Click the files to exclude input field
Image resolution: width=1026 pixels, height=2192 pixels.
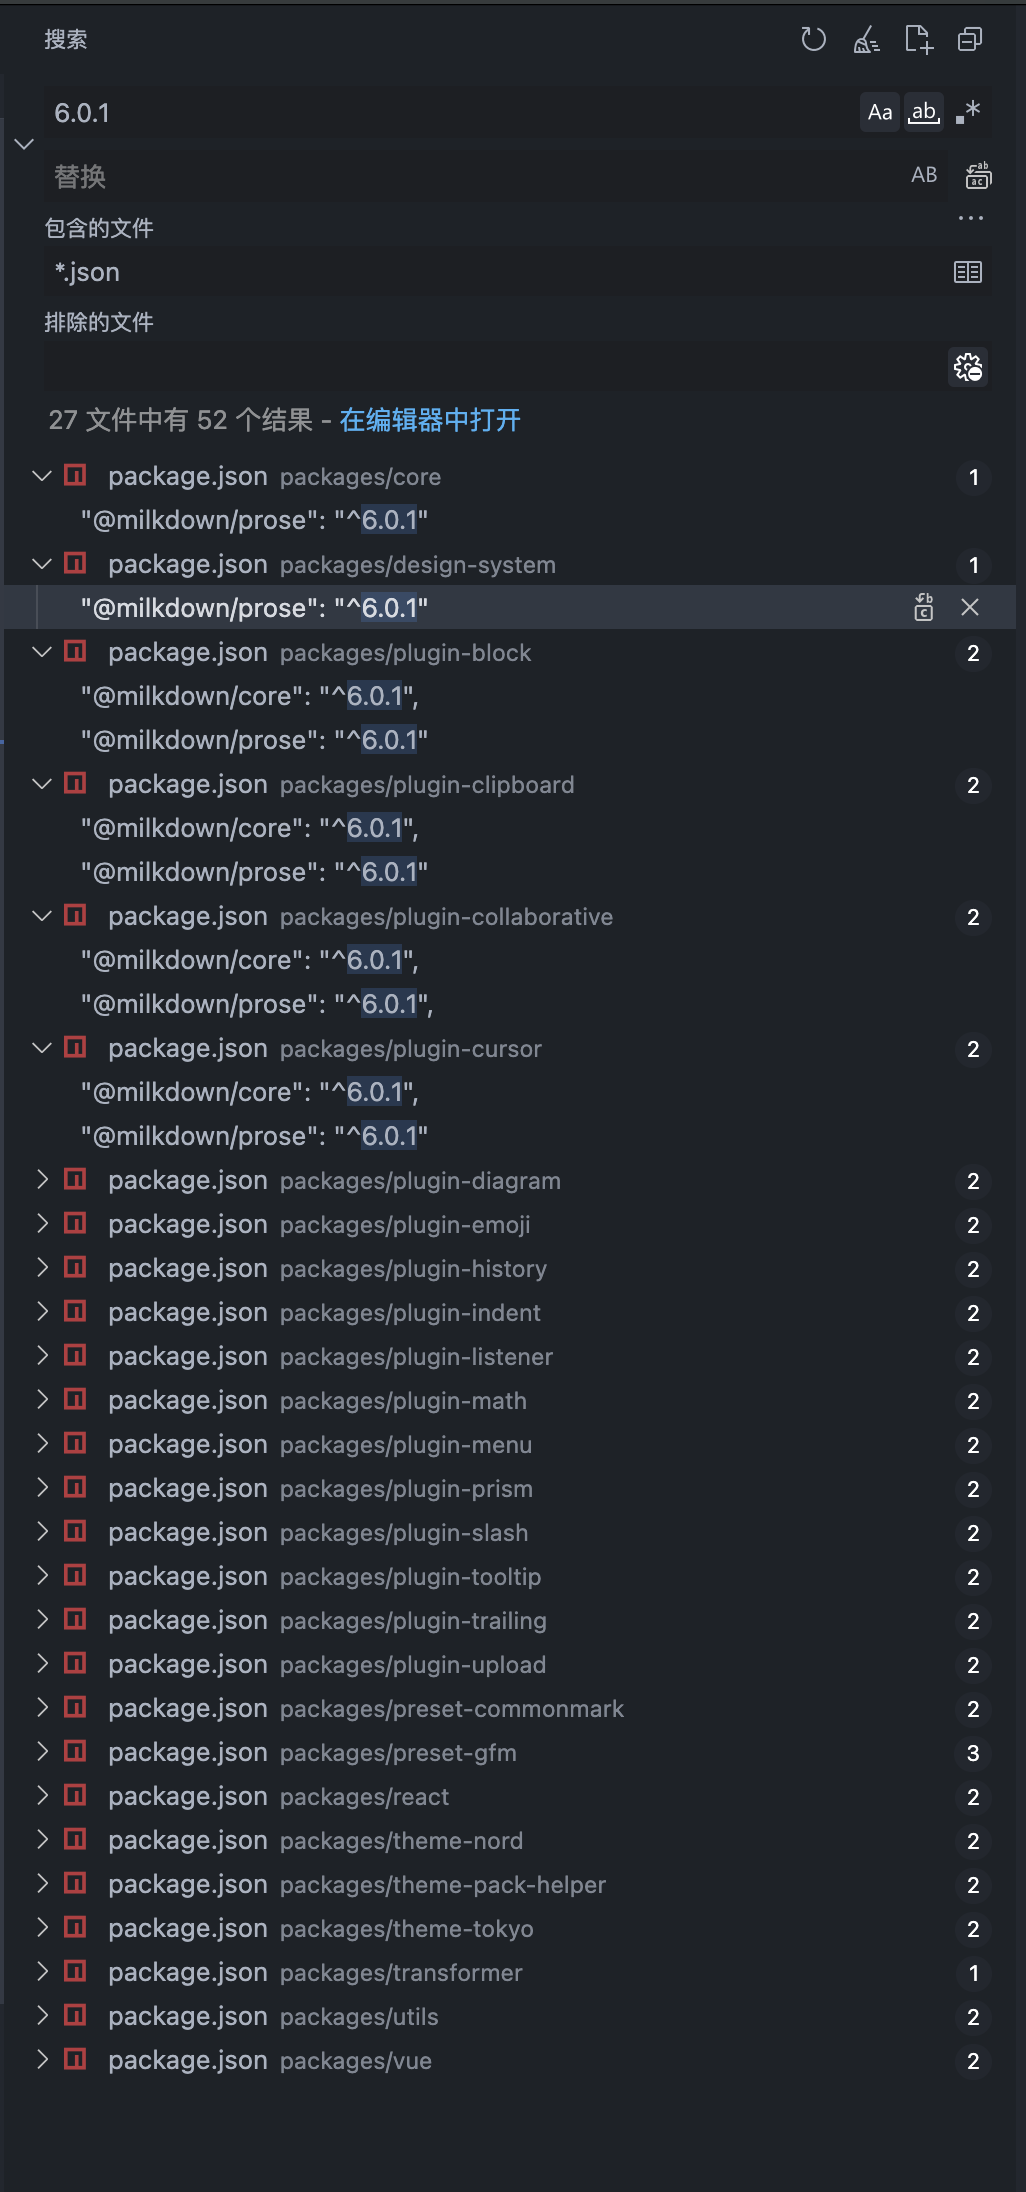coord(495,368)
